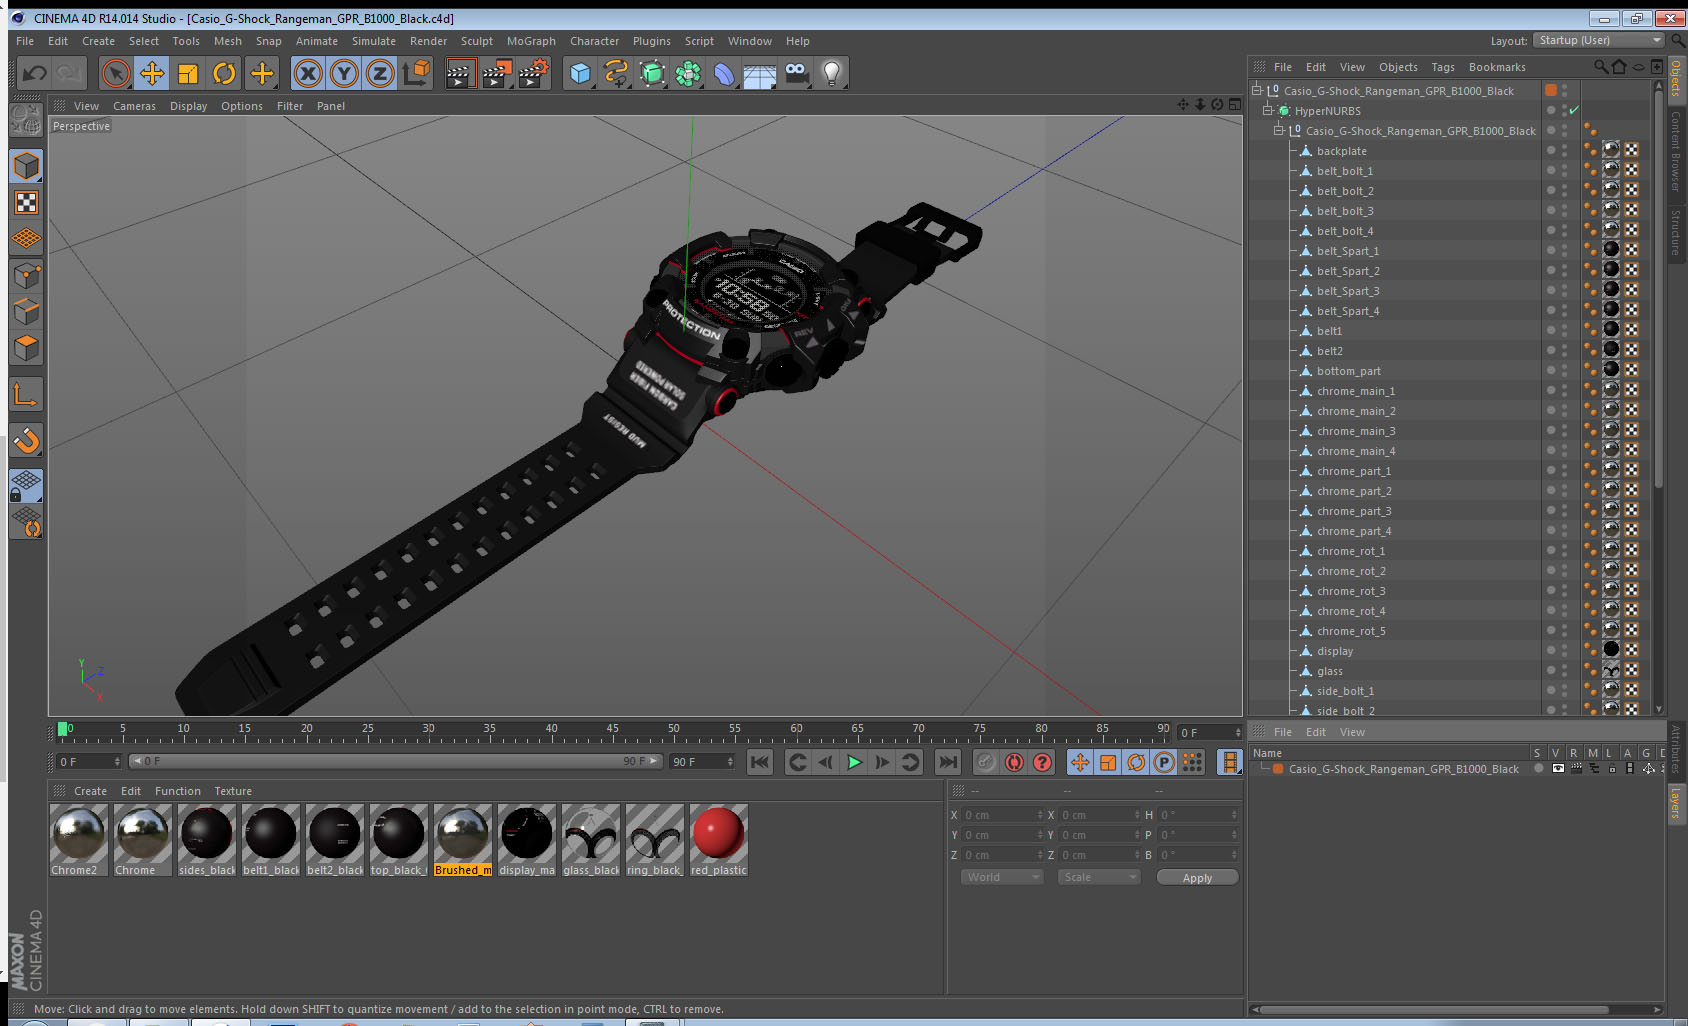The height and width of the screenshot is (1026, 1688).
Task: Open the deformer objects
Action: tap(724, 73)
